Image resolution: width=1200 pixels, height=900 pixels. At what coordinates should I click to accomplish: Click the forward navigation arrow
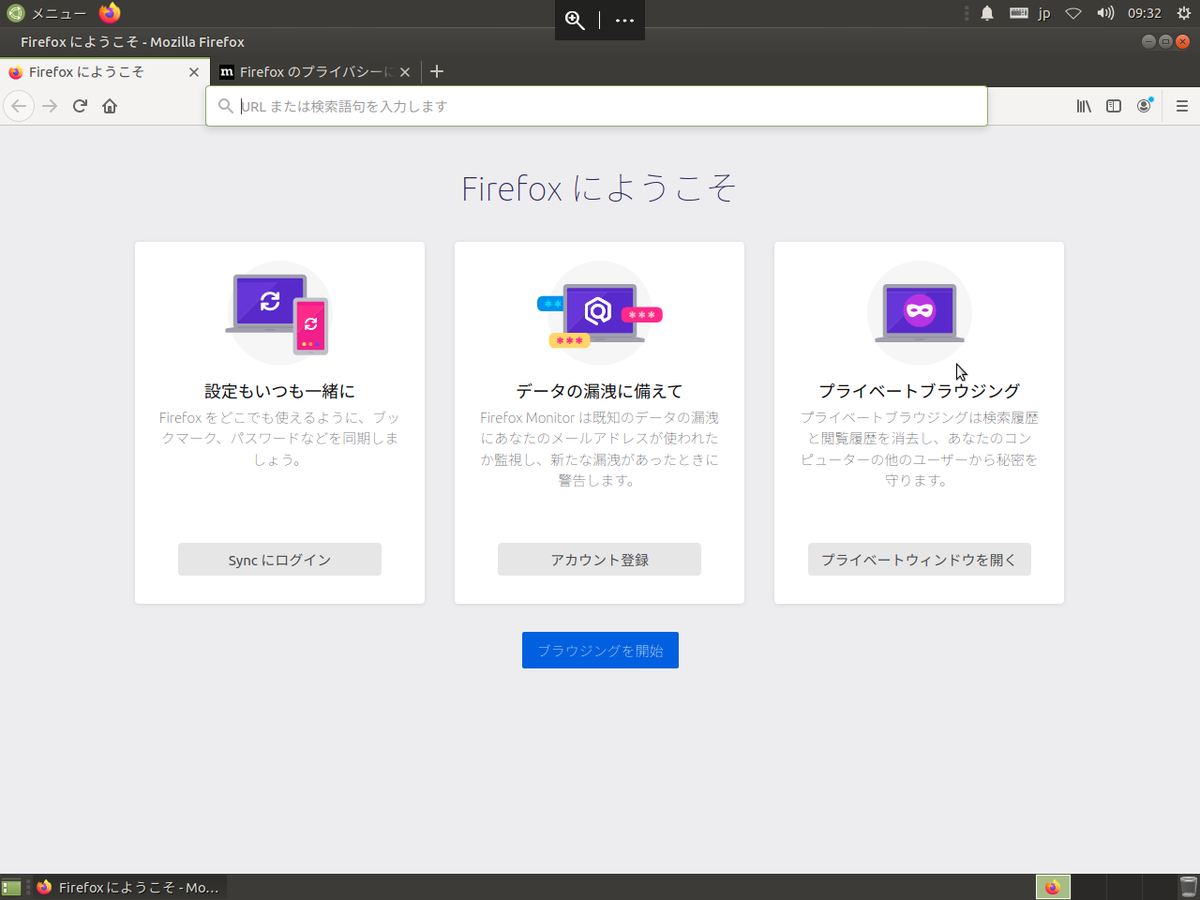[x=48, y=105]
